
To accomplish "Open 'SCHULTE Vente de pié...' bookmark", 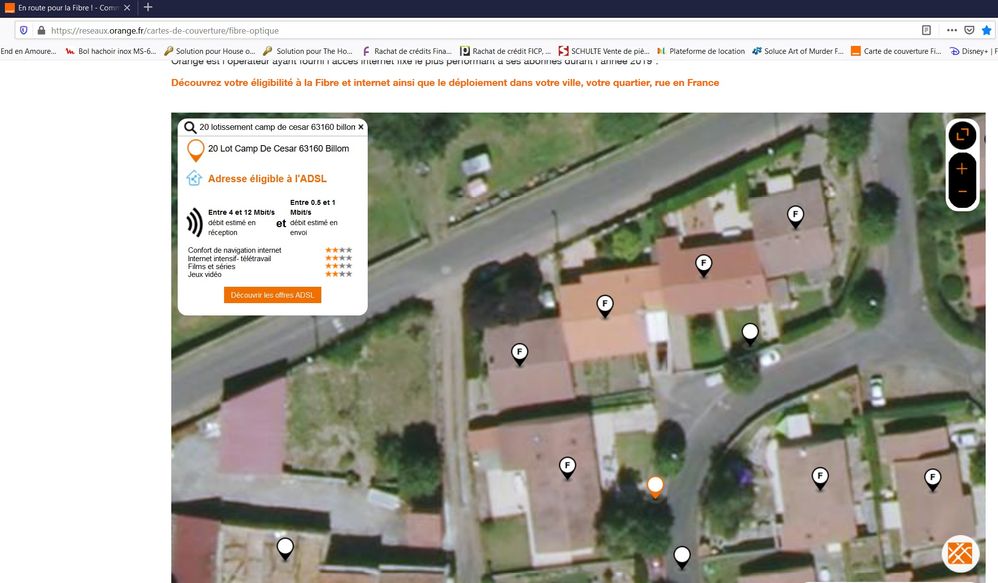I will pyautogui.click(x=604, y=51).
